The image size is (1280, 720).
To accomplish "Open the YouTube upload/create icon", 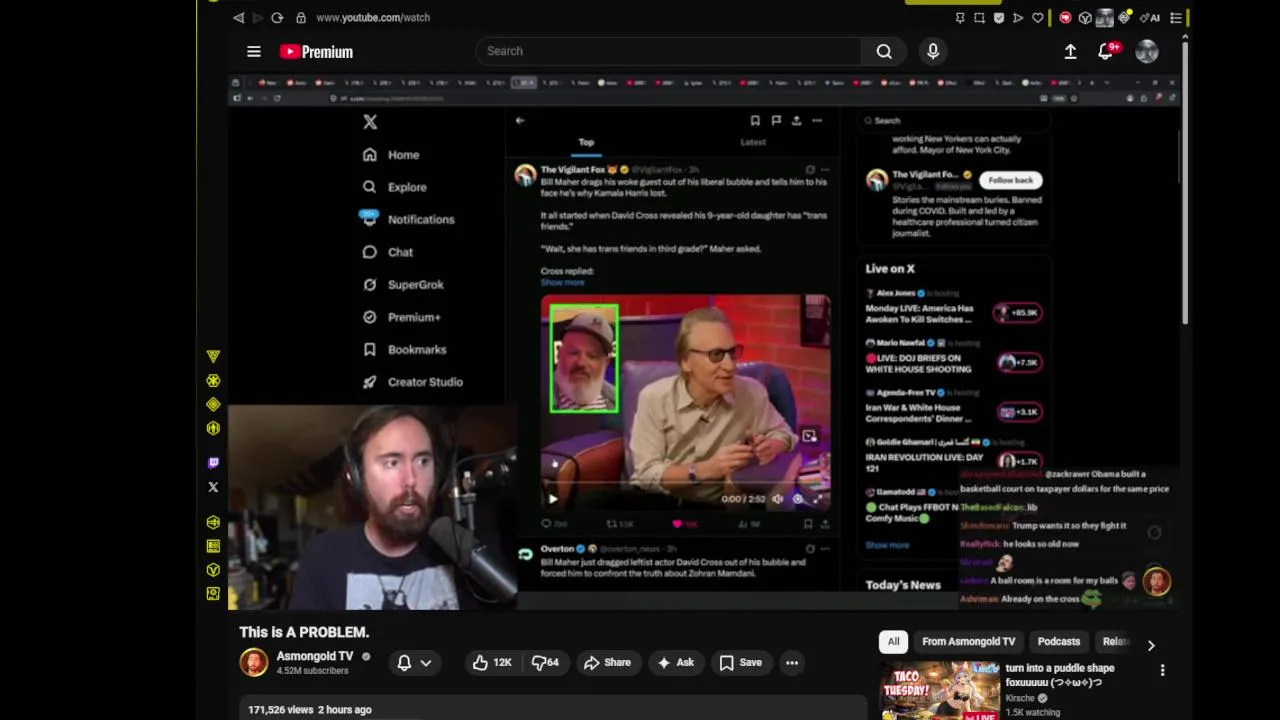I will [1070, 51].
